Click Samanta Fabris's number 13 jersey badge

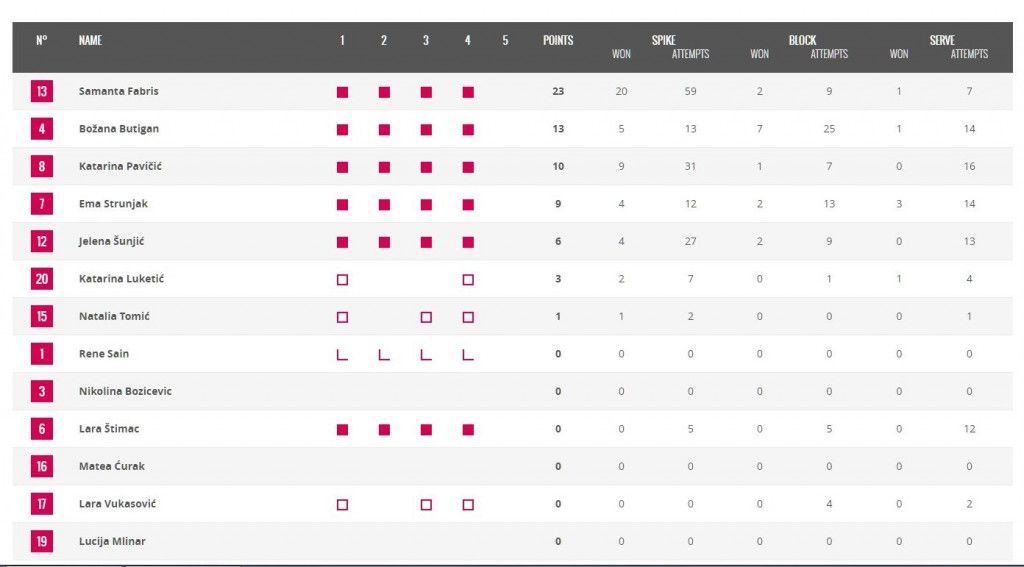[42, 92]
